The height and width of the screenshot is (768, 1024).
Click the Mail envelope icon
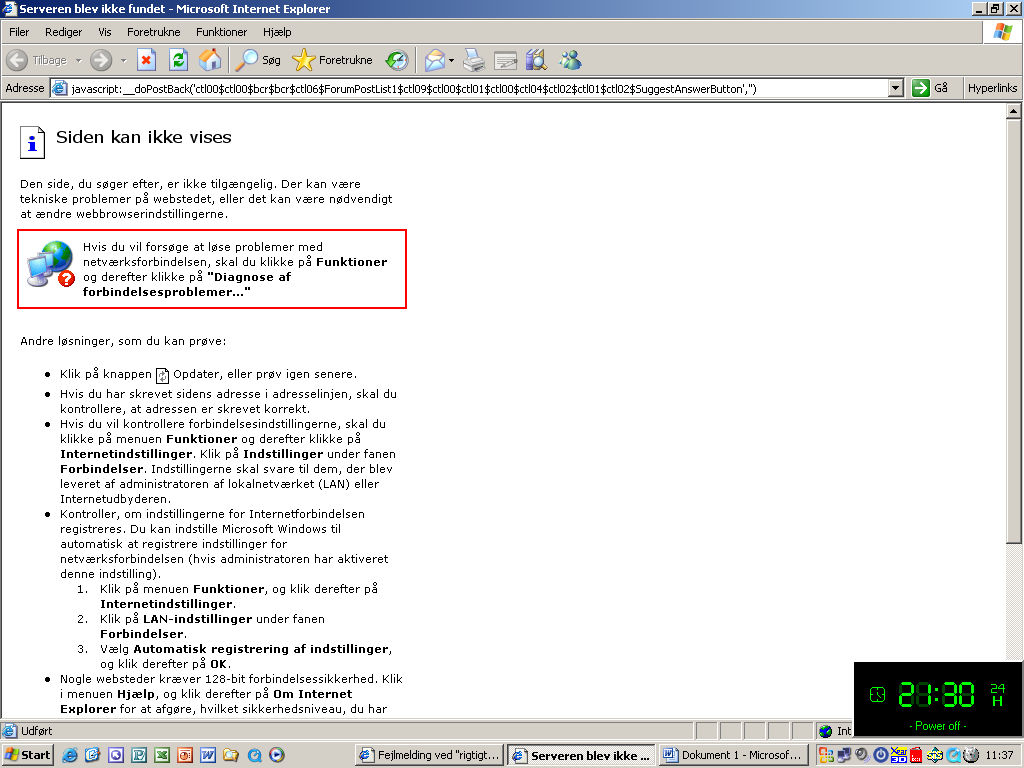click(x=434, y=60)
